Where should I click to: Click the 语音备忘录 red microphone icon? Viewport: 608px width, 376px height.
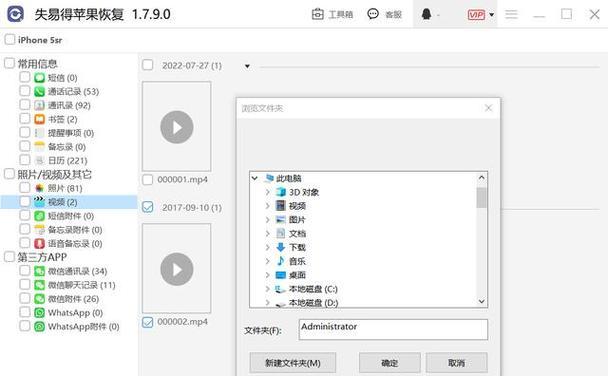point(40,243)
